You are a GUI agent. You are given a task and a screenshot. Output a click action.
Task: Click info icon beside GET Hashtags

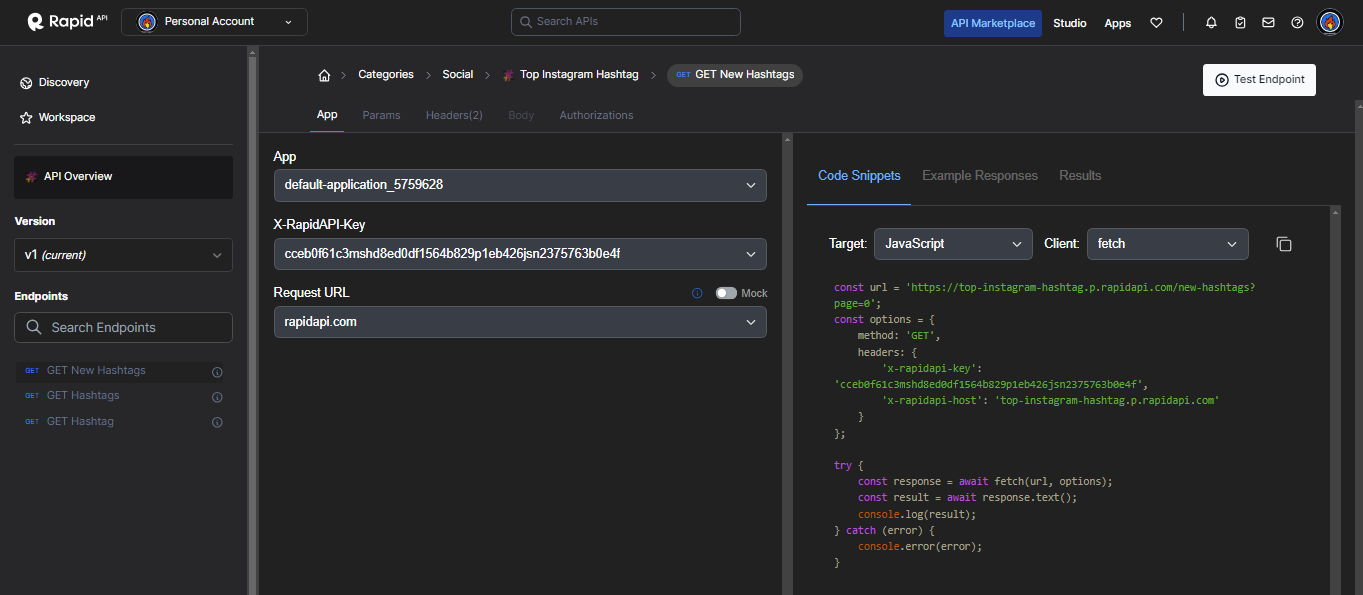pyautogui.click(x=217, y=397)
